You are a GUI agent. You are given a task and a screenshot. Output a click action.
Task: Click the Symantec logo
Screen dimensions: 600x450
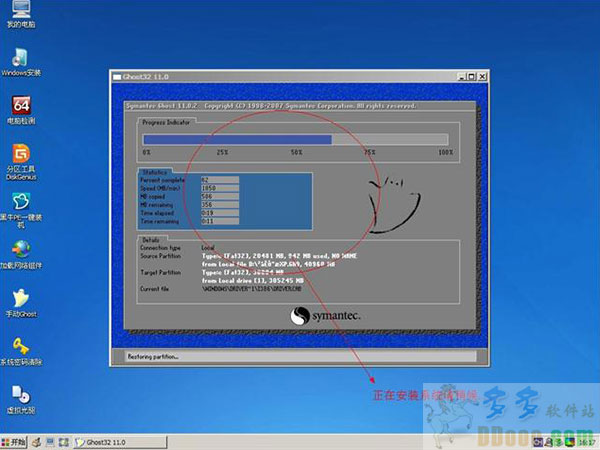325,316
